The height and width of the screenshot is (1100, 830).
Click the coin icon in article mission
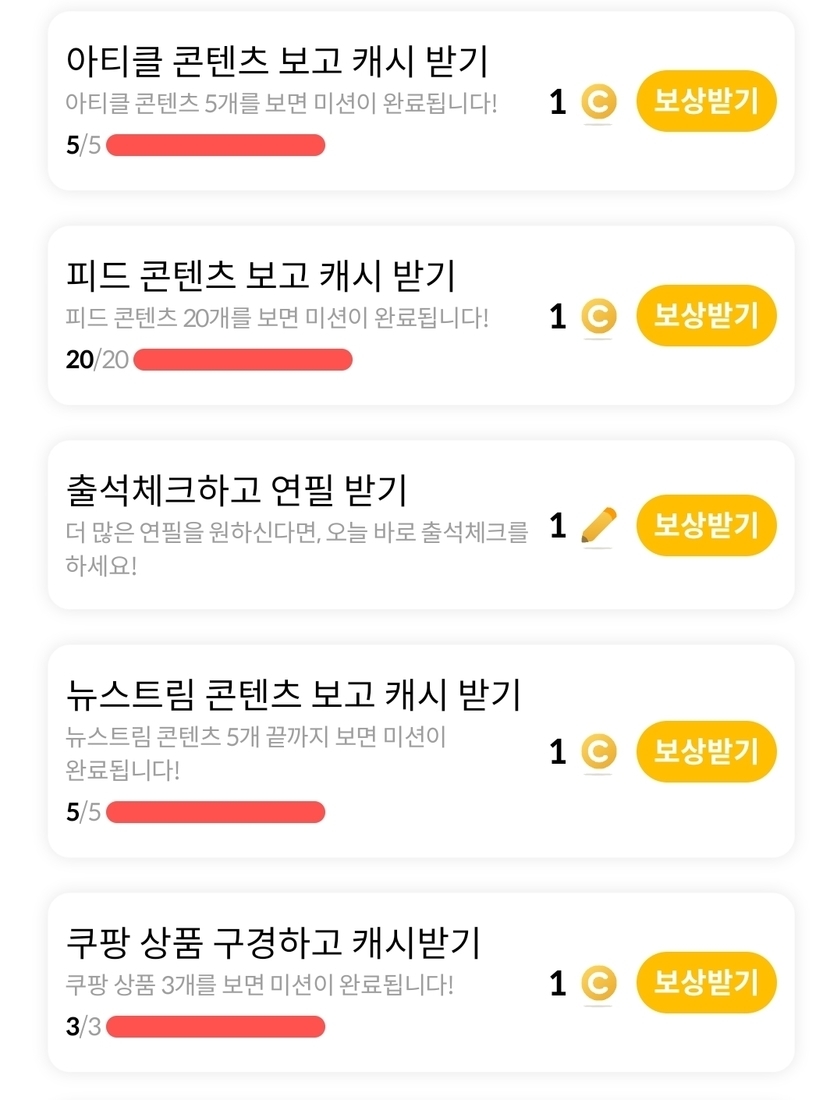click(598, 102)
